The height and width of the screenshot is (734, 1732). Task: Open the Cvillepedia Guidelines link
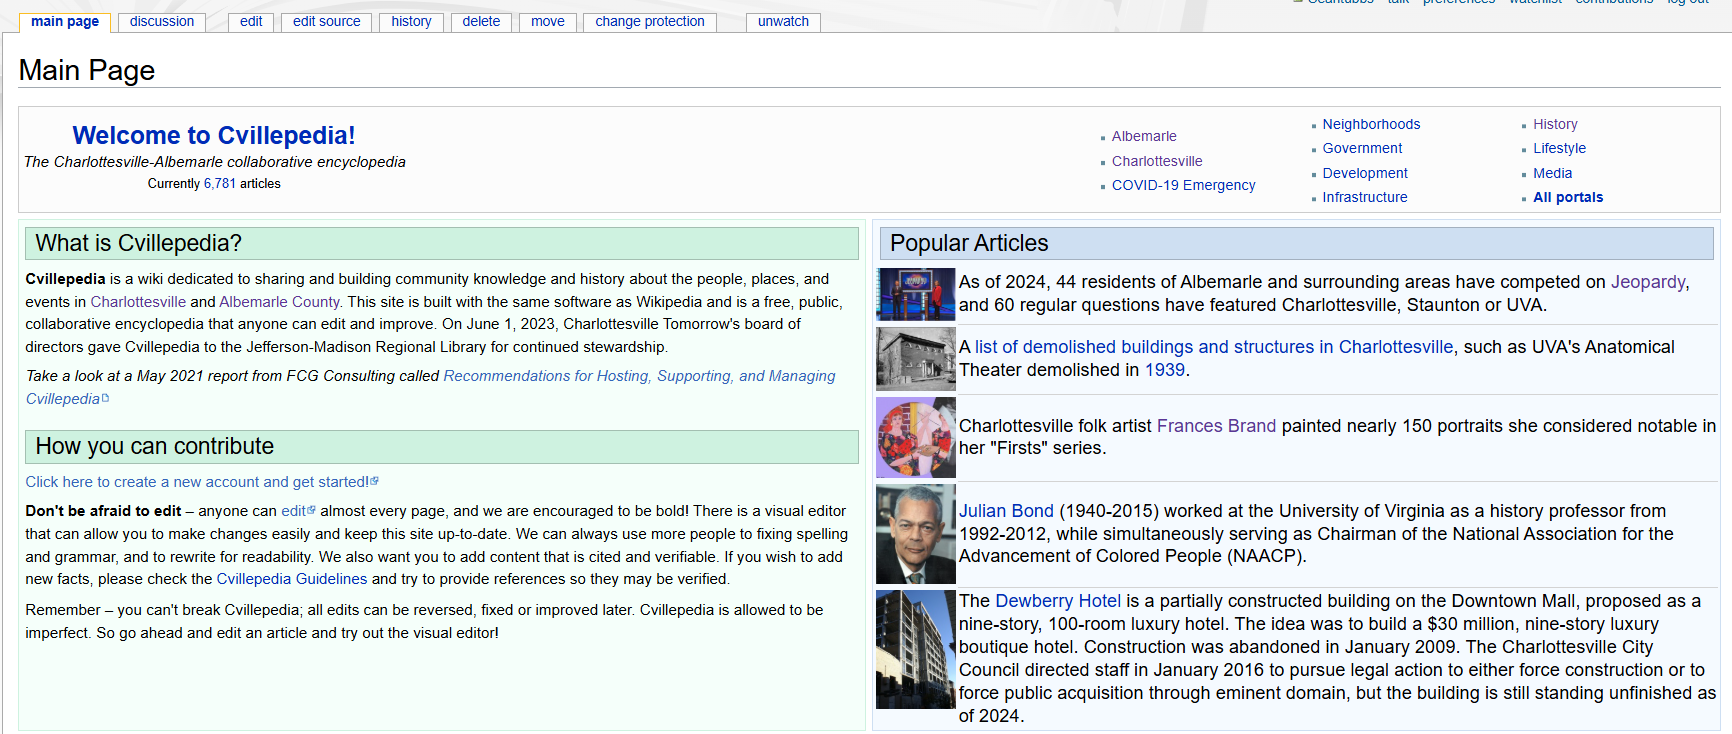point(292,579)
